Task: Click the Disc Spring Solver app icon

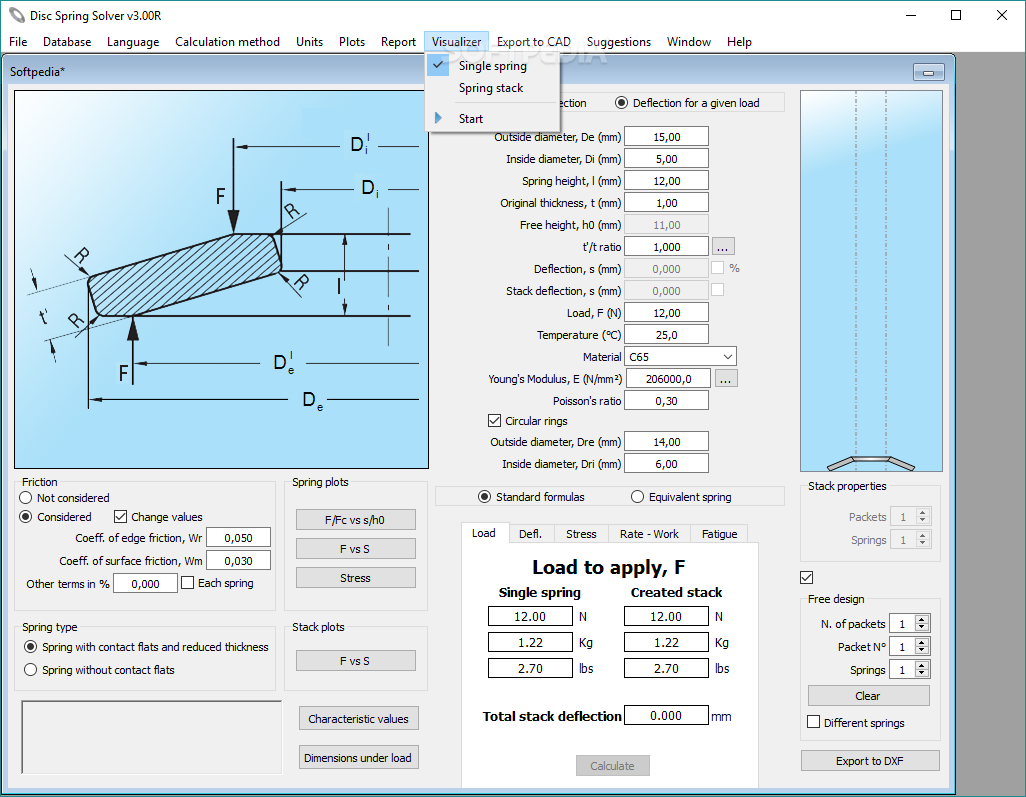Action: coord(17,15)
